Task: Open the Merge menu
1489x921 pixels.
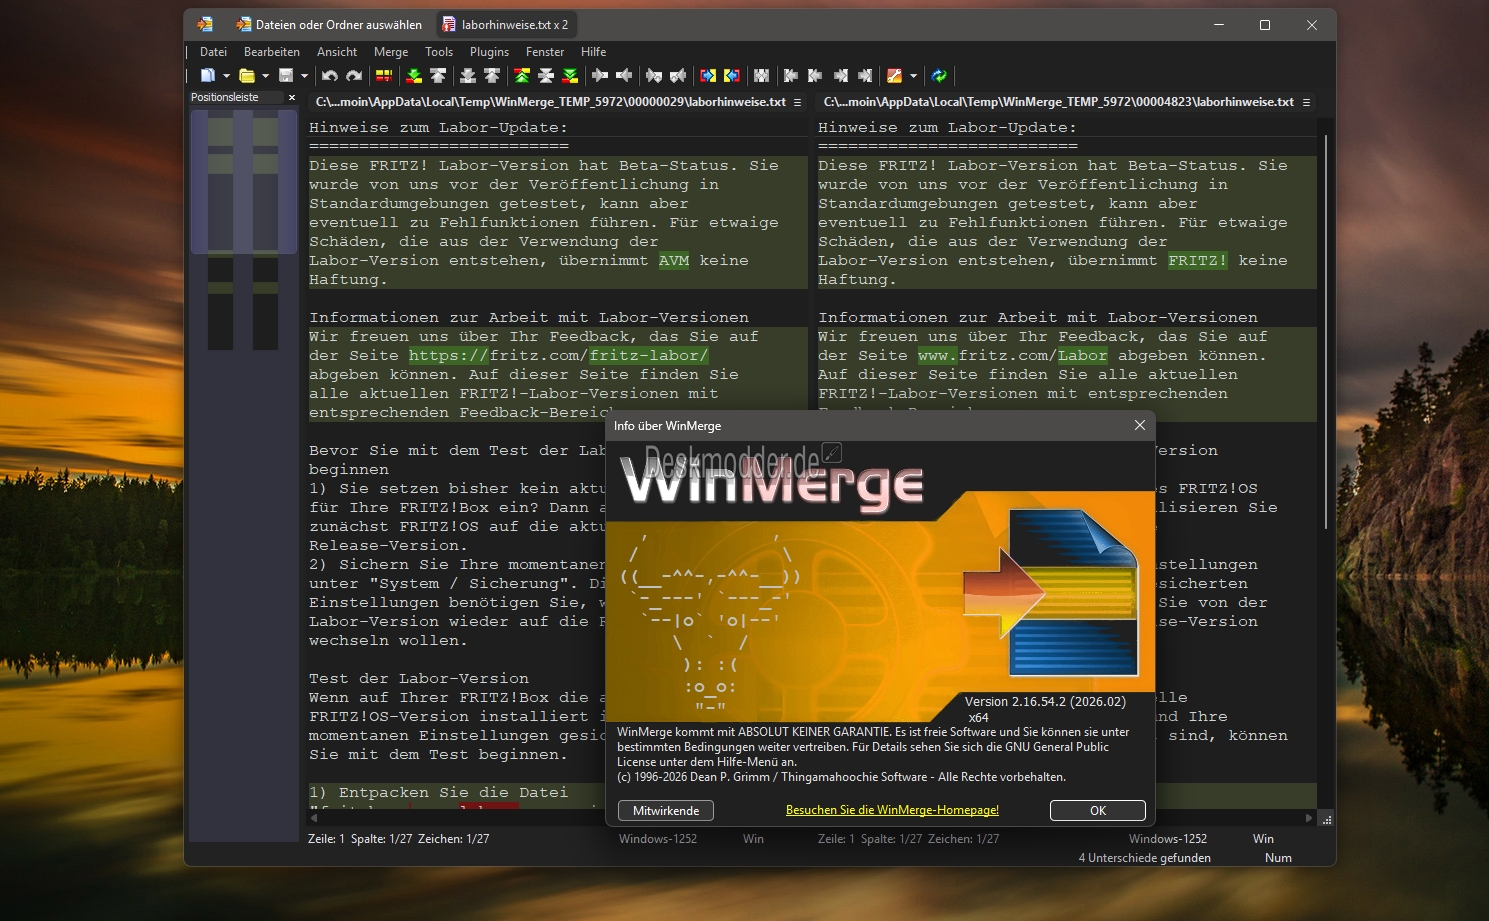Action: (x=390, y=52)
